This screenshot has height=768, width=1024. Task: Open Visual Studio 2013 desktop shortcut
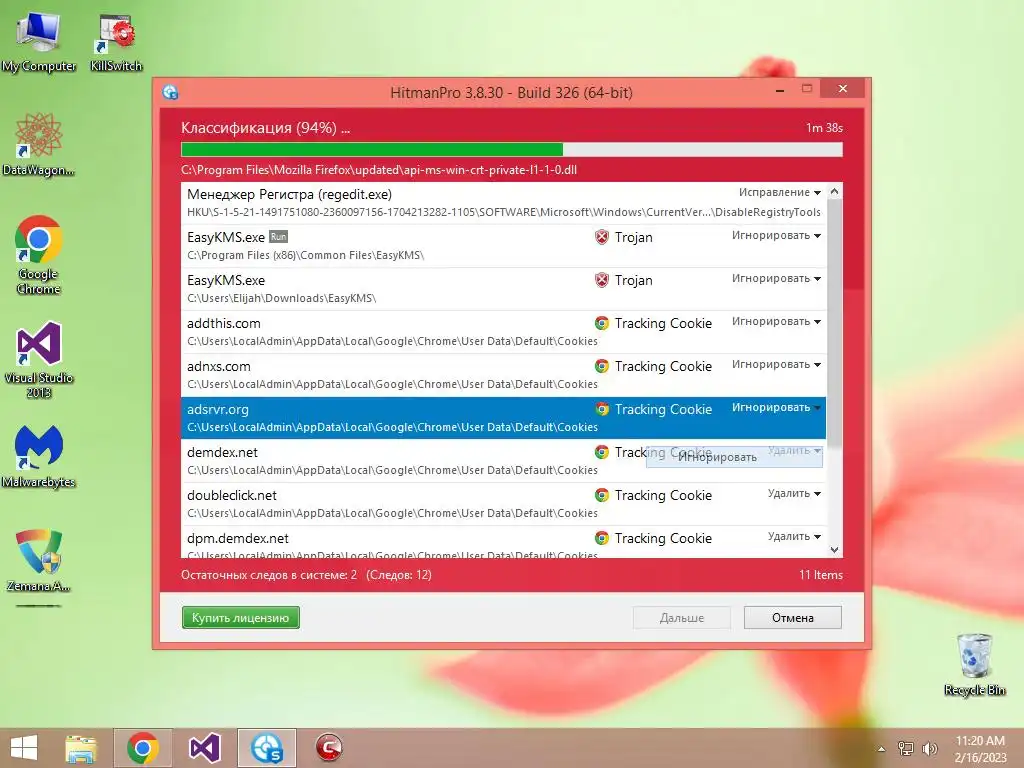[39, 359]
